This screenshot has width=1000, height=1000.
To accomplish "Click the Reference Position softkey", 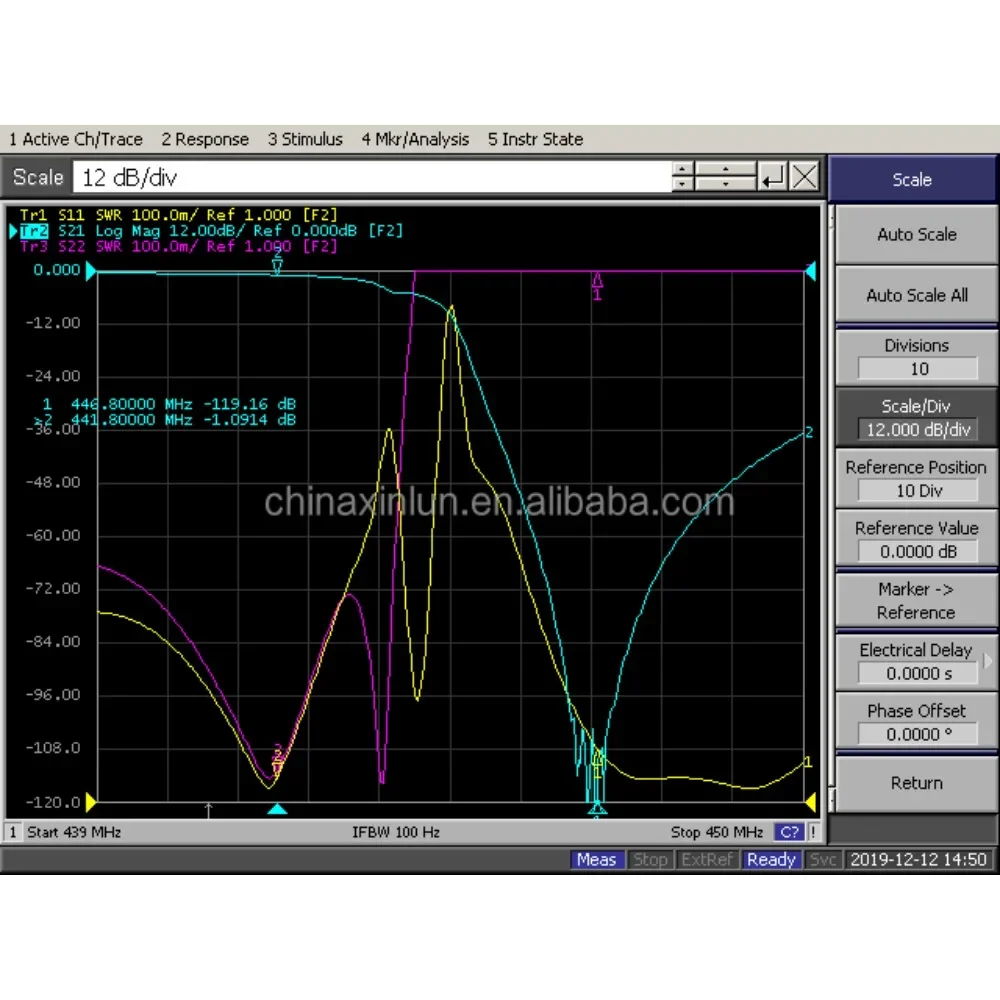I will pyautogui.click(x=916, y=478).
